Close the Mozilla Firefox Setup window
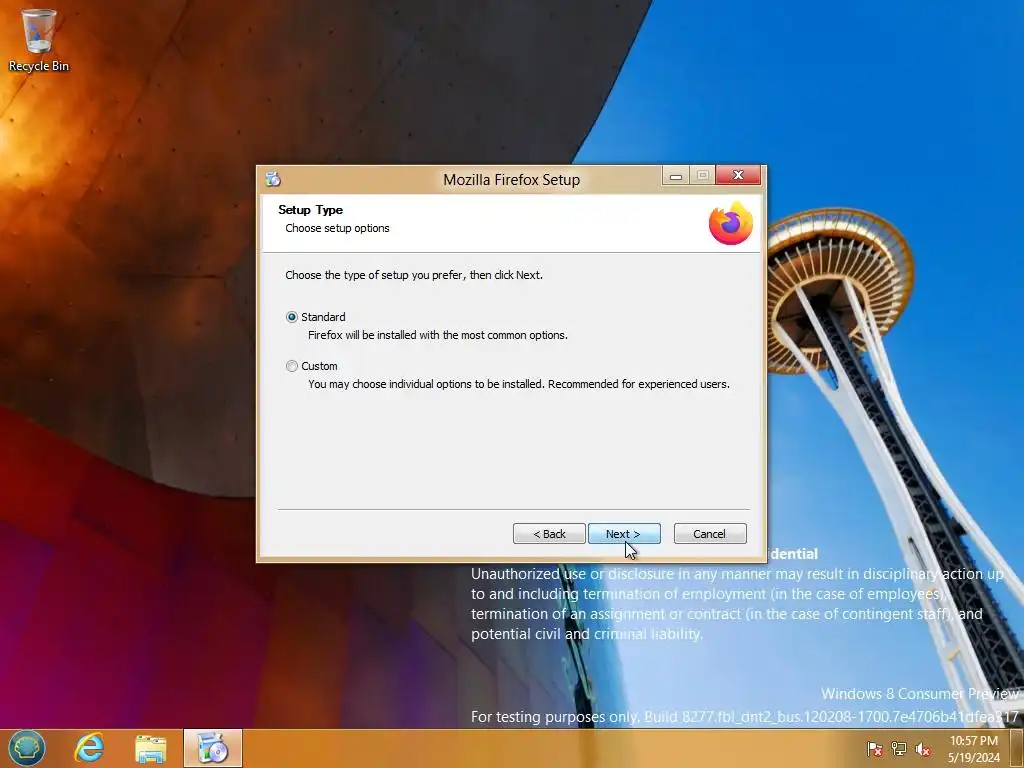 (x=738, y=175)
